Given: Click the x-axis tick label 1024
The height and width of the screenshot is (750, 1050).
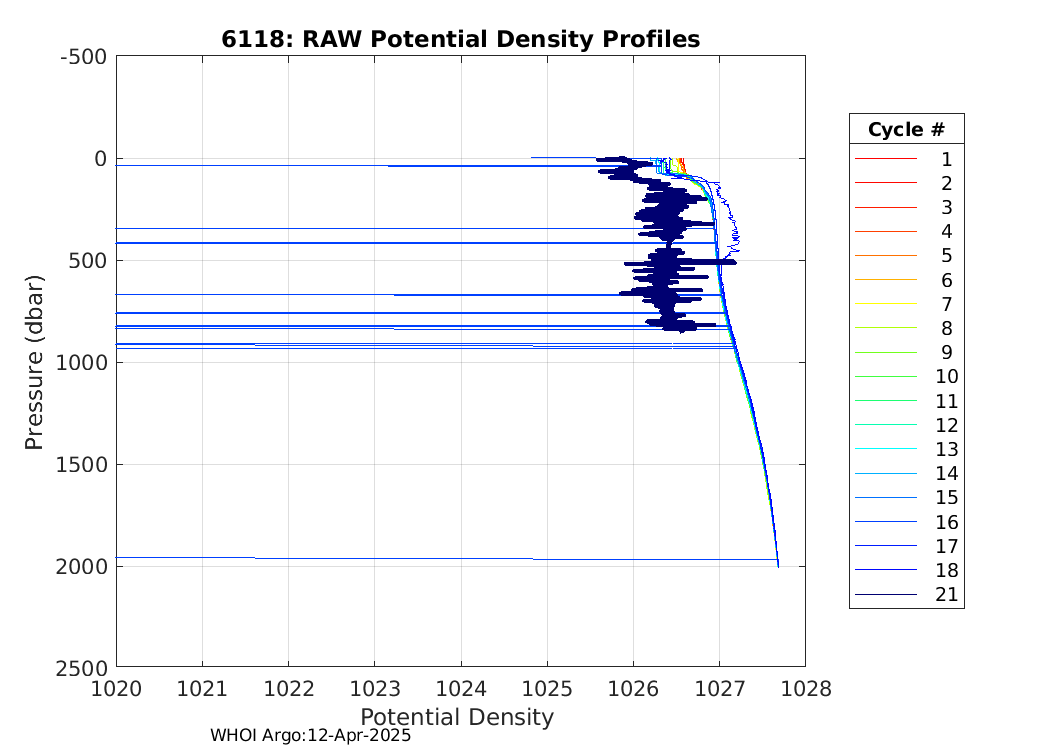Looking at the screenshot, I should [x=461, y=688].
